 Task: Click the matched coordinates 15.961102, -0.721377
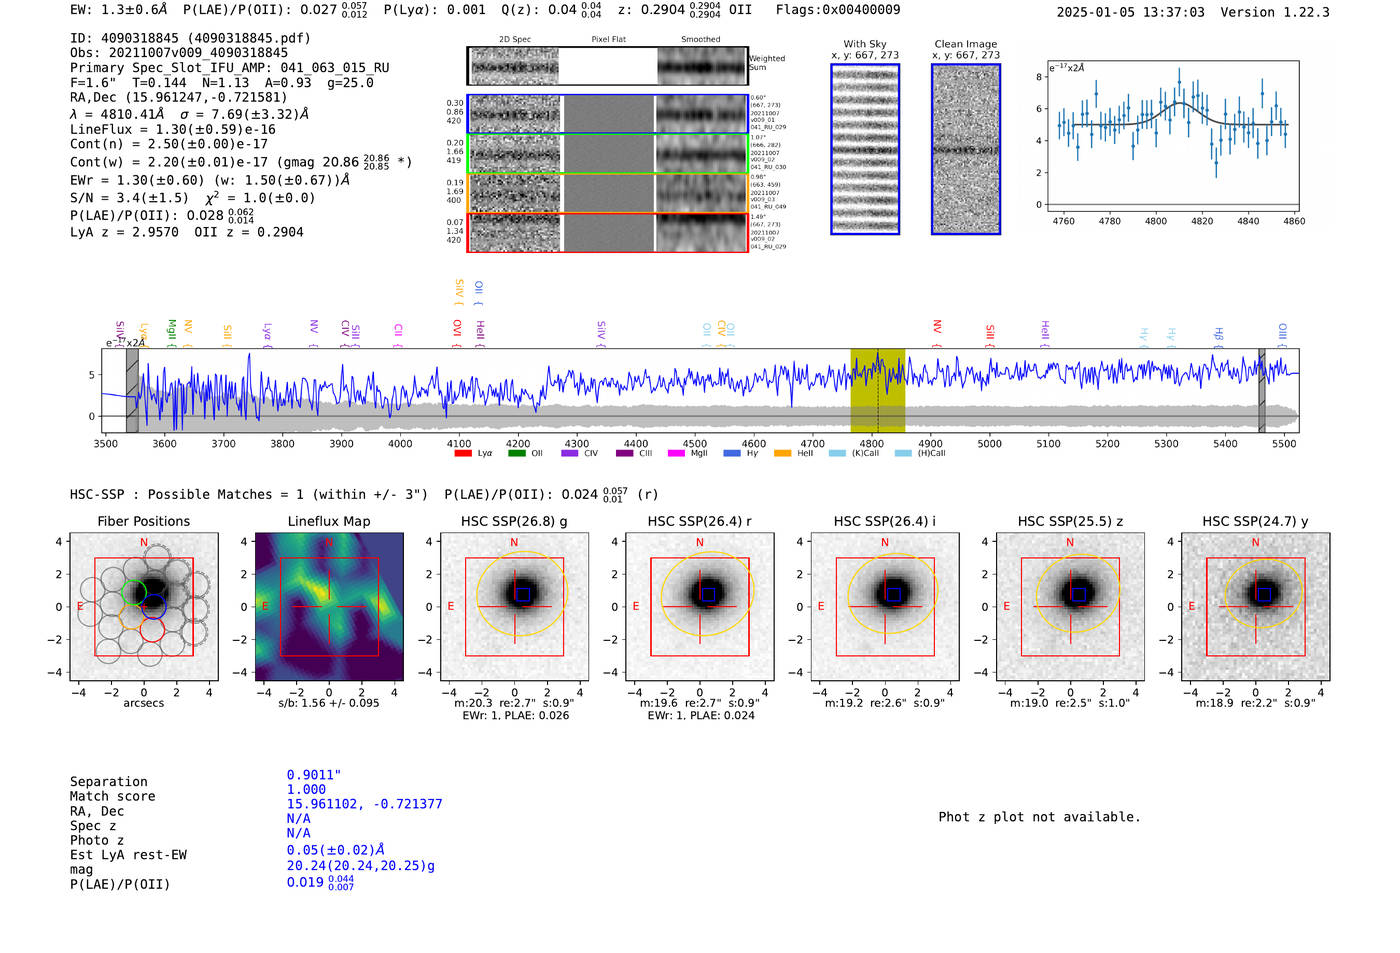coord(364,804)
